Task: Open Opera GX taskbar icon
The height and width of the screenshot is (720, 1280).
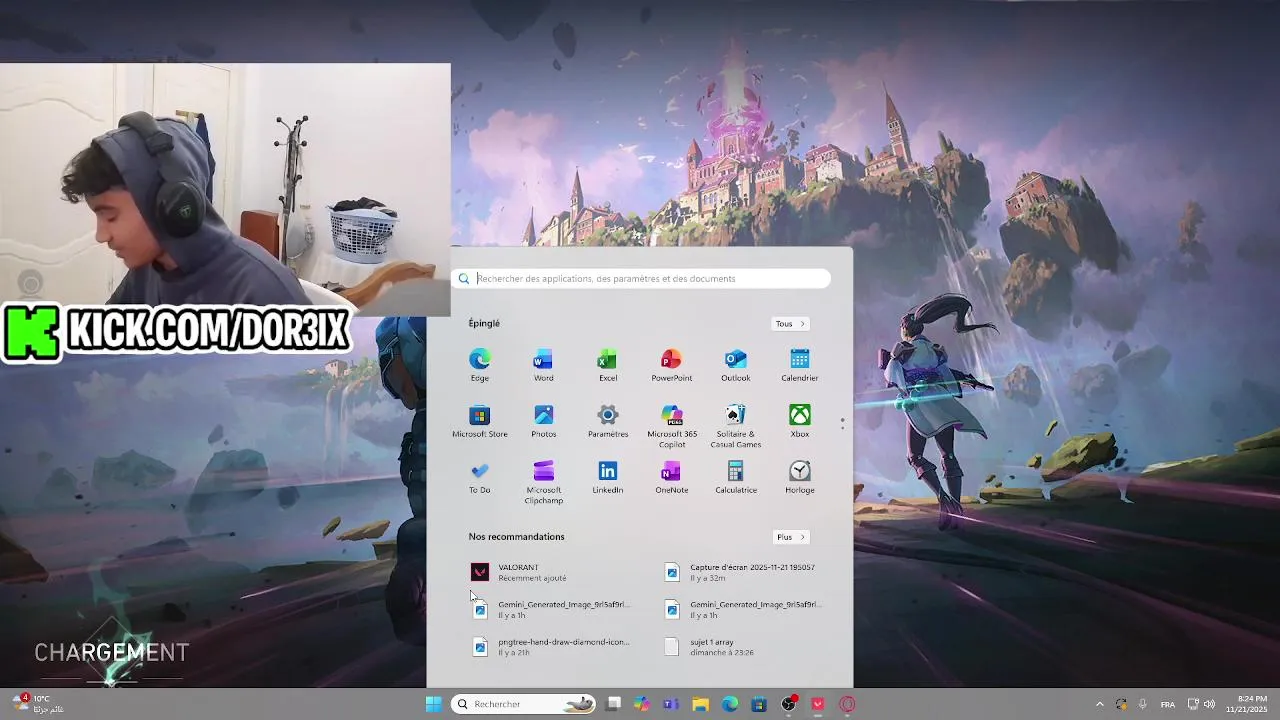Action: 848,704
